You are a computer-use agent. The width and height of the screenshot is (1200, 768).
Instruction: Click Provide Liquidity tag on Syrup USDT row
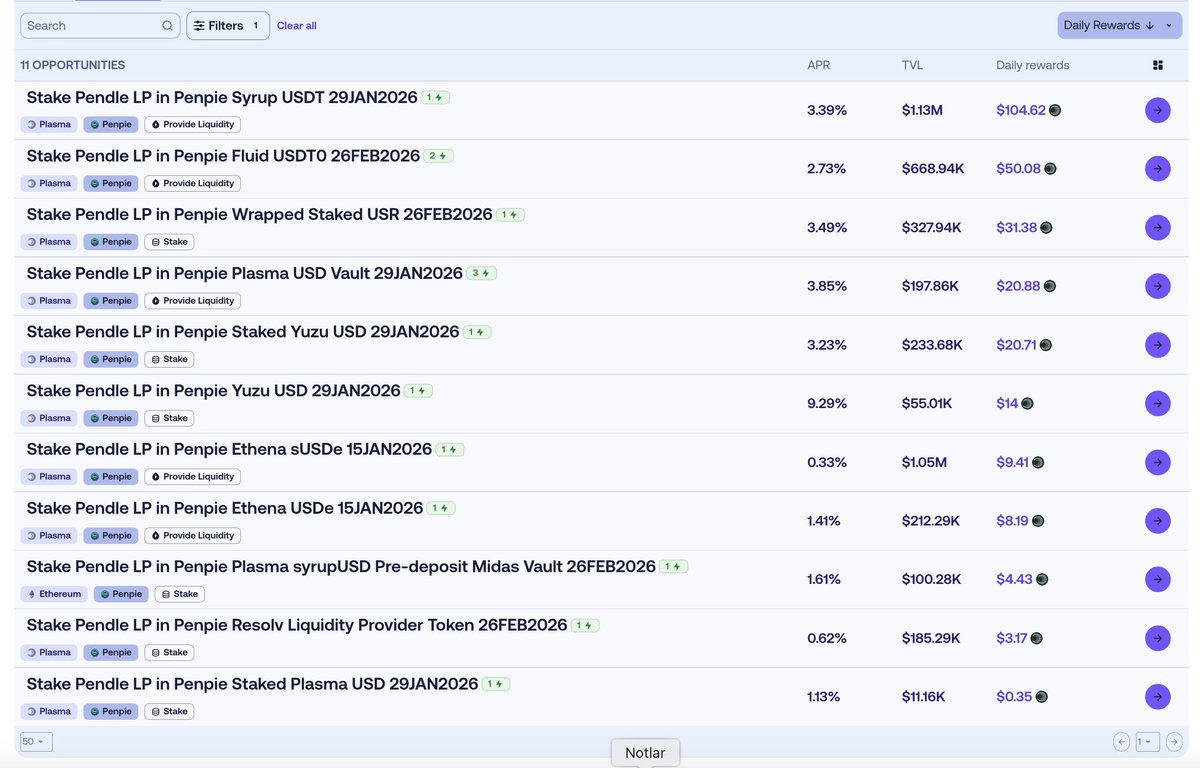[193, 125]
